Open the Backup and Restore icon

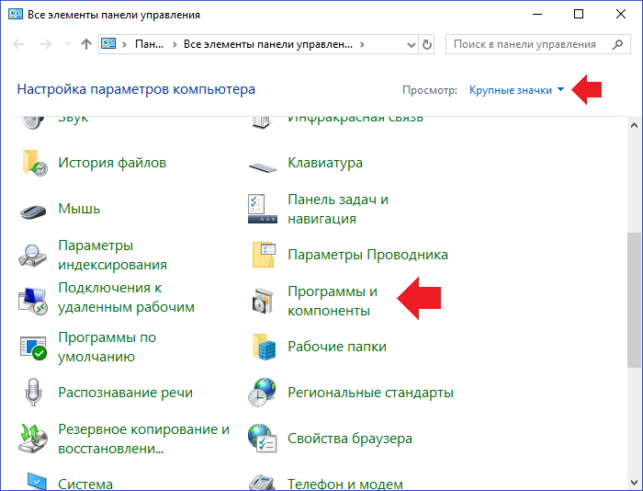point(33,438)
